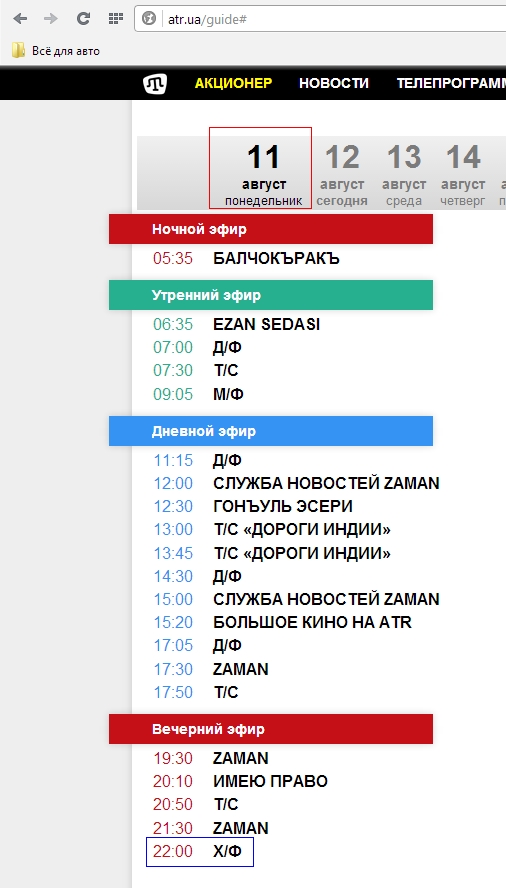506x888 pixels.
Task: Click the 'Дневной эфир' section header
Action: click(x=271, y=431)
